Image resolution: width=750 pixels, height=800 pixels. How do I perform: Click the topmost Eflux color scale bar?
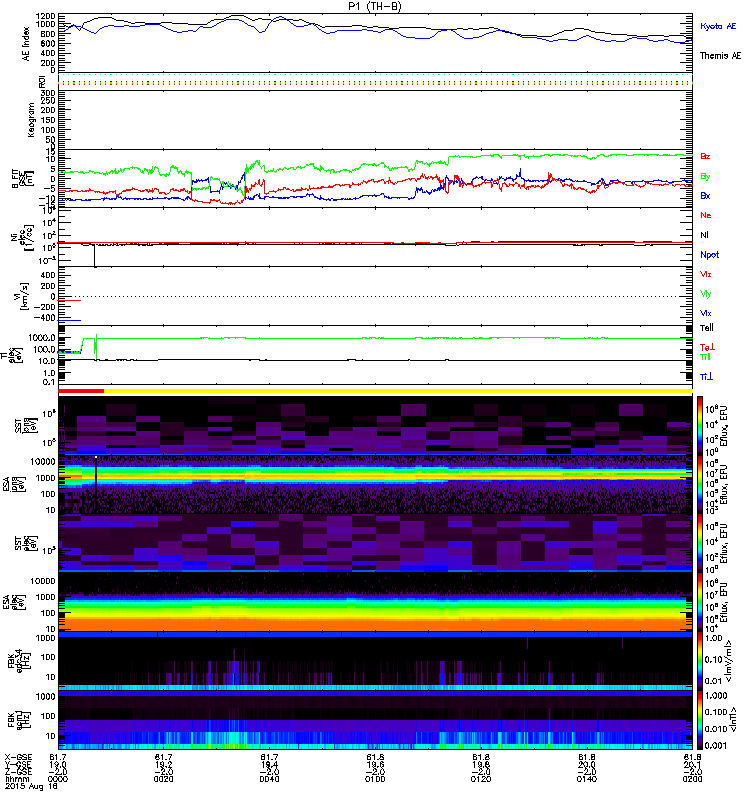point(700,424)
